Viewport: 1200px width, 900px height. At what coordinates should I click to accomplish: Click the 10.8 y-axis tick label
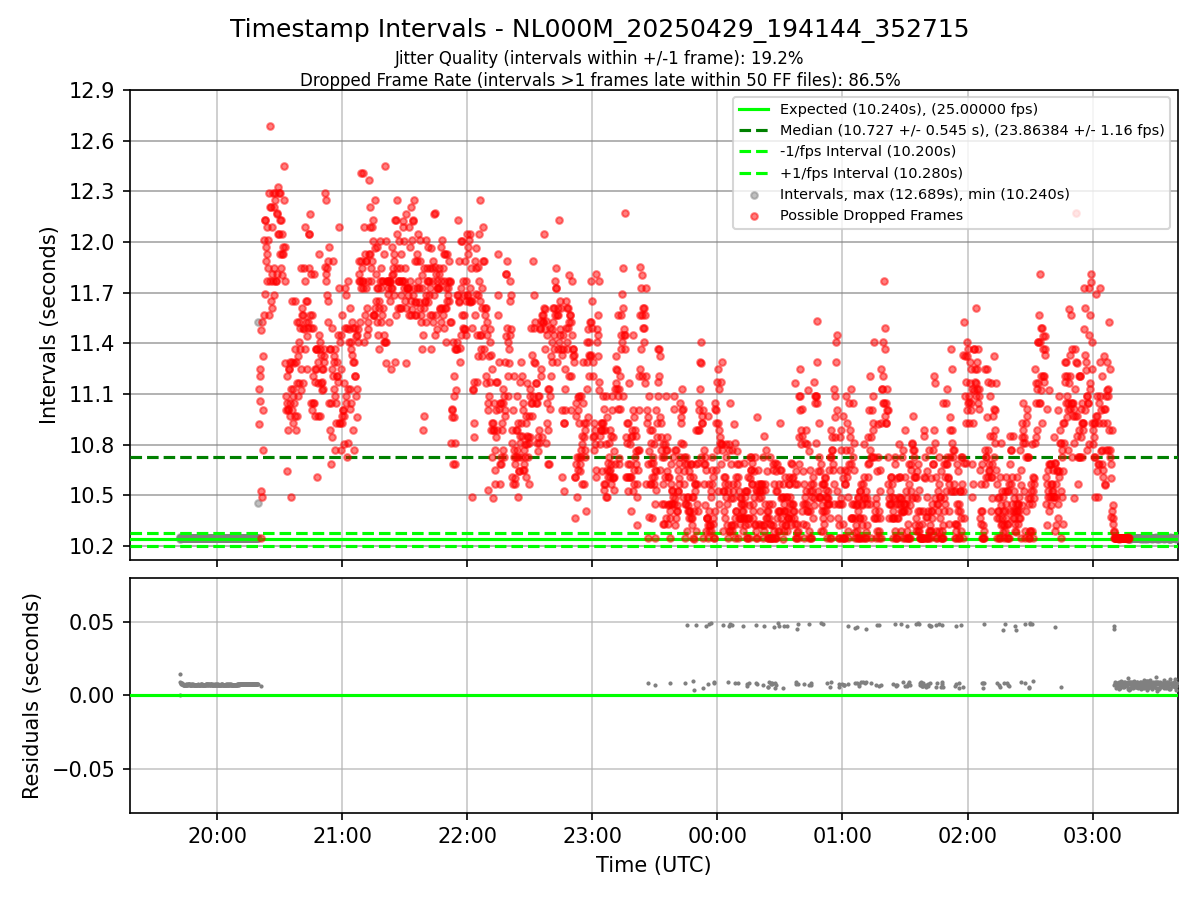point(93,445)
